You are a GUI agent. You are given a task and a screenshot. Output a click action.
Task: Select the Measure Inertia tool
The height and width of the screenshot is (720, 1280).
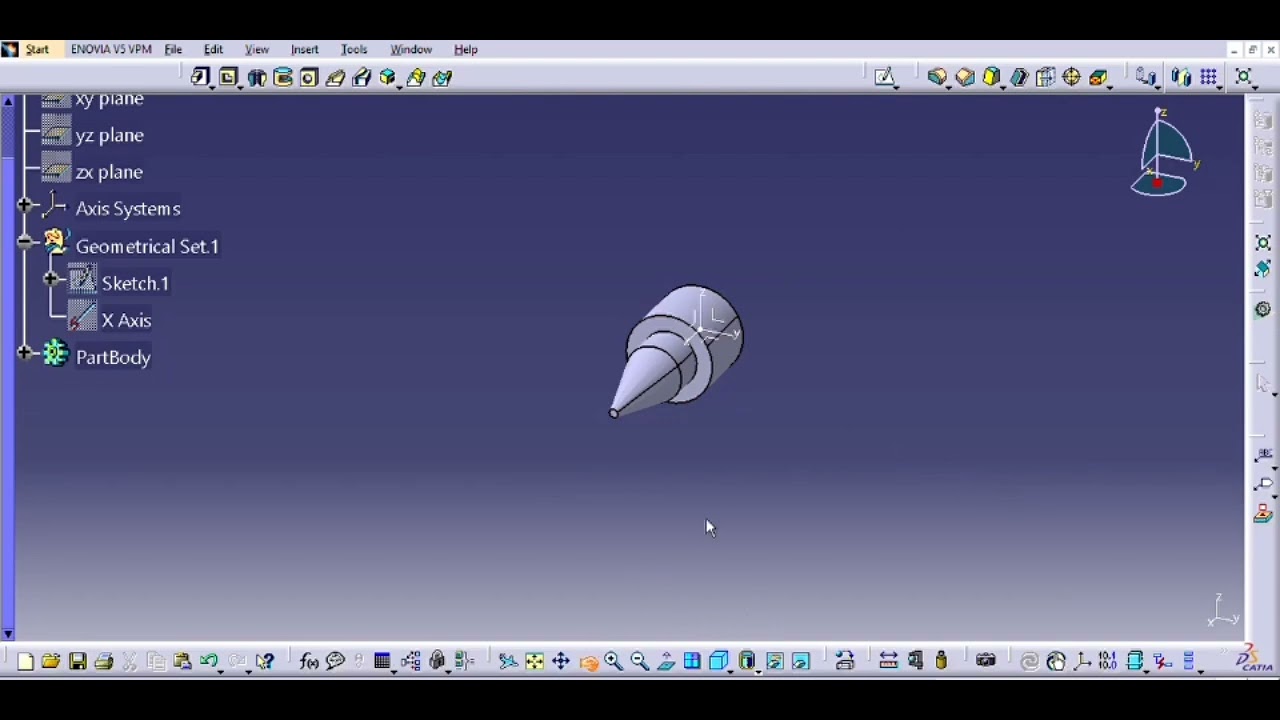point(941,661)
